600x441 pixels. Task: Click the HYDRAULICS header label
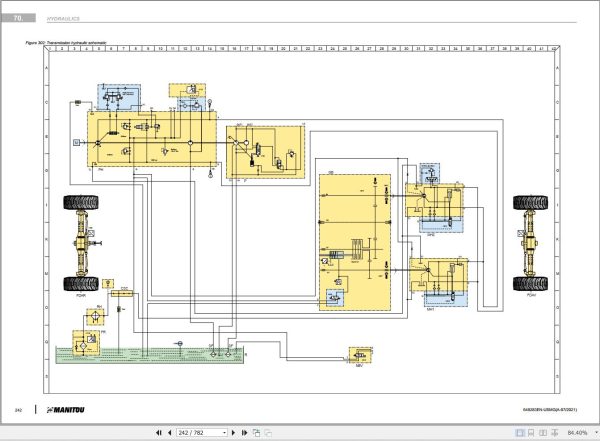click(x=63, y=18)
